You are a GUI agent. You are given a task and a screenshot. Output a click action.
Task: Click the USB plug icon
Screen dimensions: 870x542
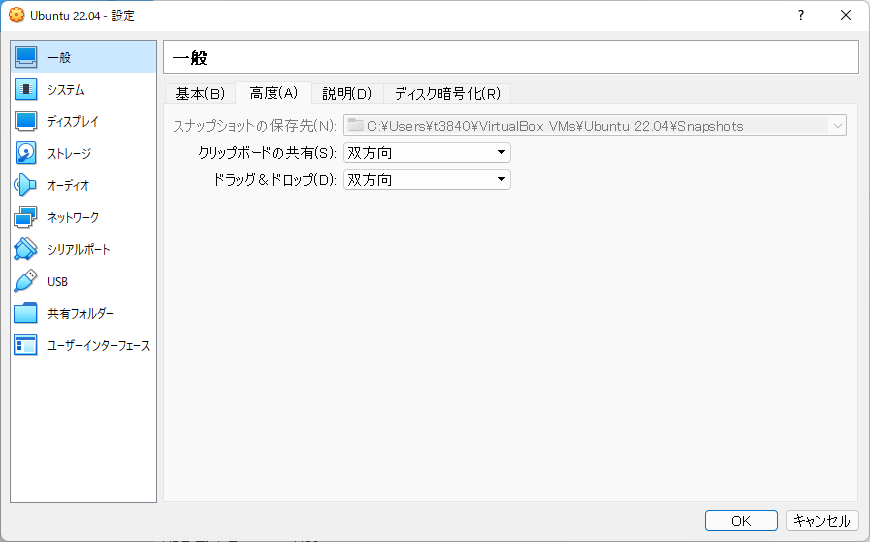(26, 281)
